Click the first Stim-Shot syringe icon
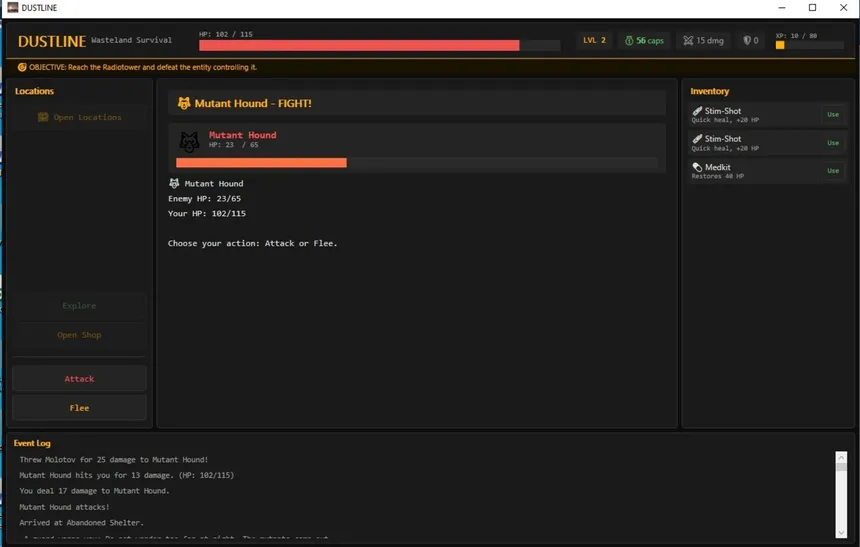The width and height of the screenshot is (860, 547). [697, 111]
